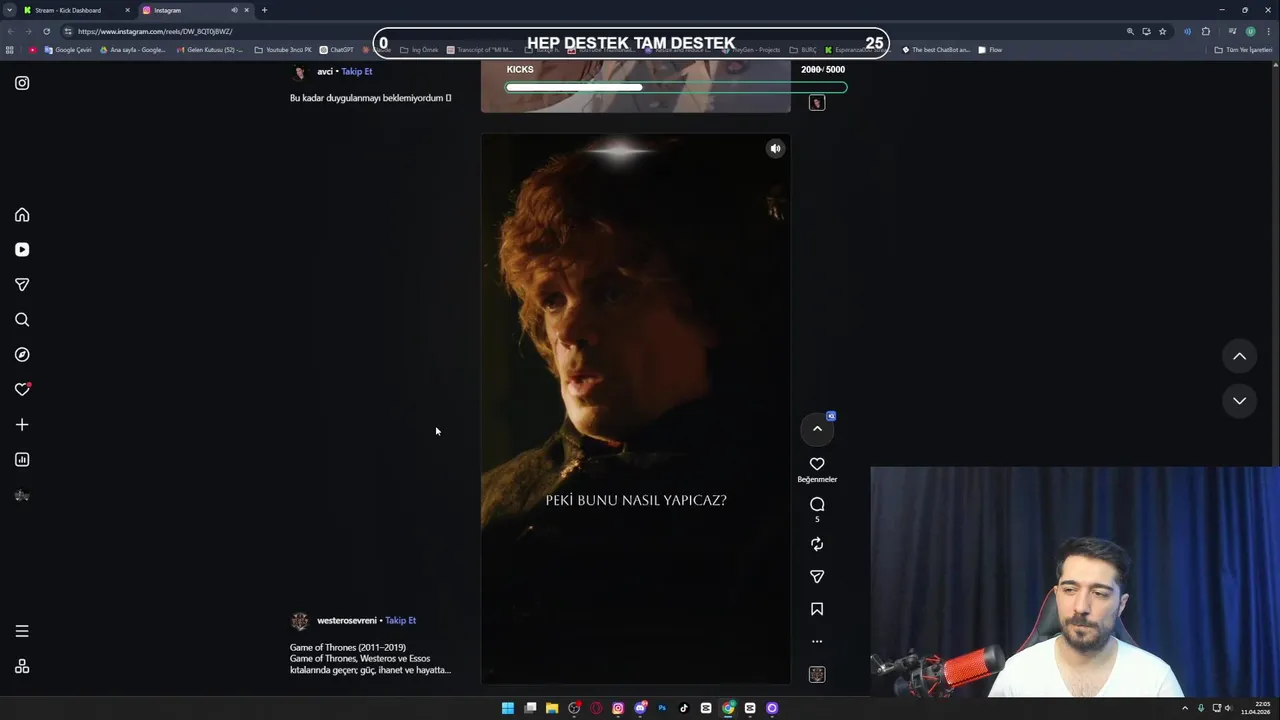Viewport: 1280px width, 720px height.
Task: Open The best ChatBot bookmark
Action: (x=936, y=49)
